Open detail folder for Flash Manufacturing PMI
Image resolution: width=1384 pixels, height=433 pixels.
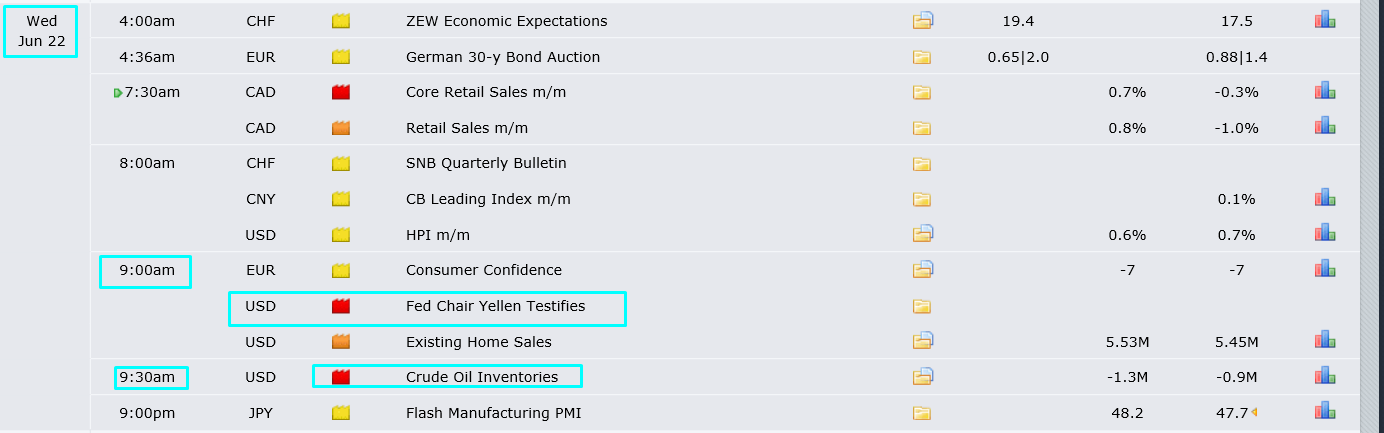click(x=922, y=413)
